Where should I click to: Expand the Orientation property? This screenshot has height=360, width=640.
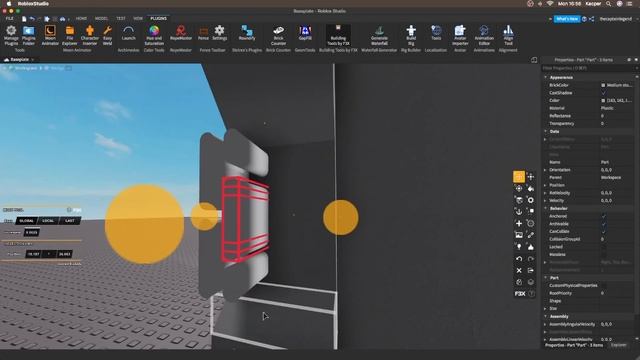(x=546, y=170)
